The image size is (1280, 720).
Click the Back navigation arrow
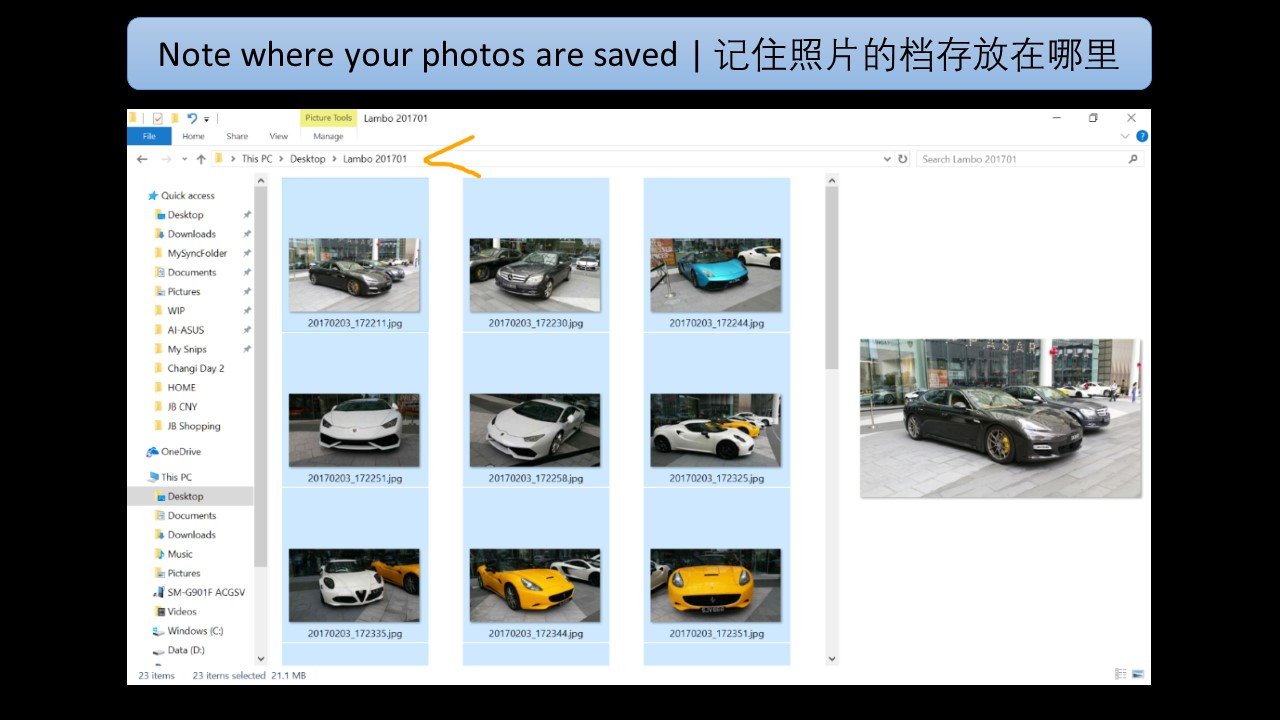point(142,159)
